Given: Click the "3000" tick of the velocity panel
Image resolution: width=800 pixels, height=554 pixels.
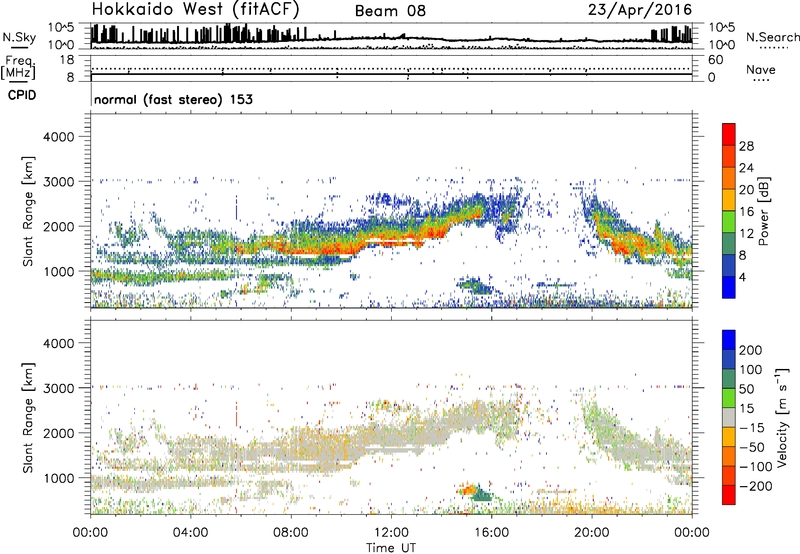Looking at the screenshot, I should (x=58, y=388).
